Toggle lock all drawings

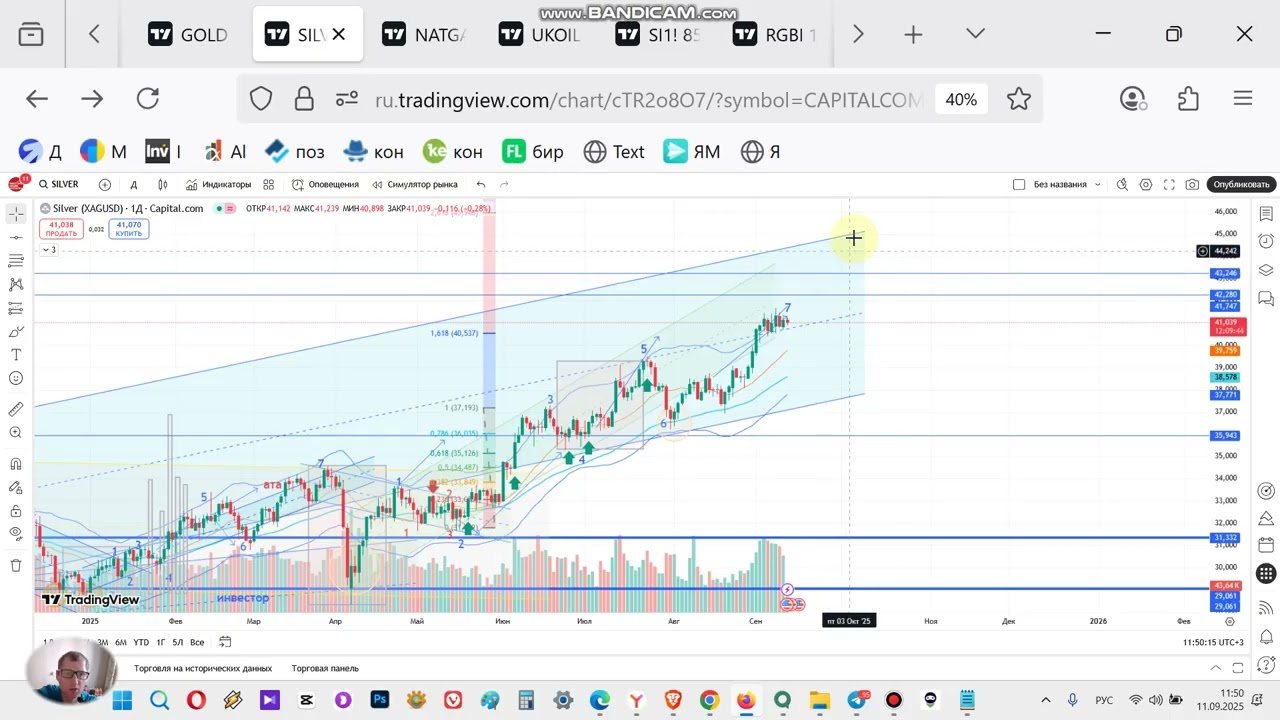click(16, 511)
